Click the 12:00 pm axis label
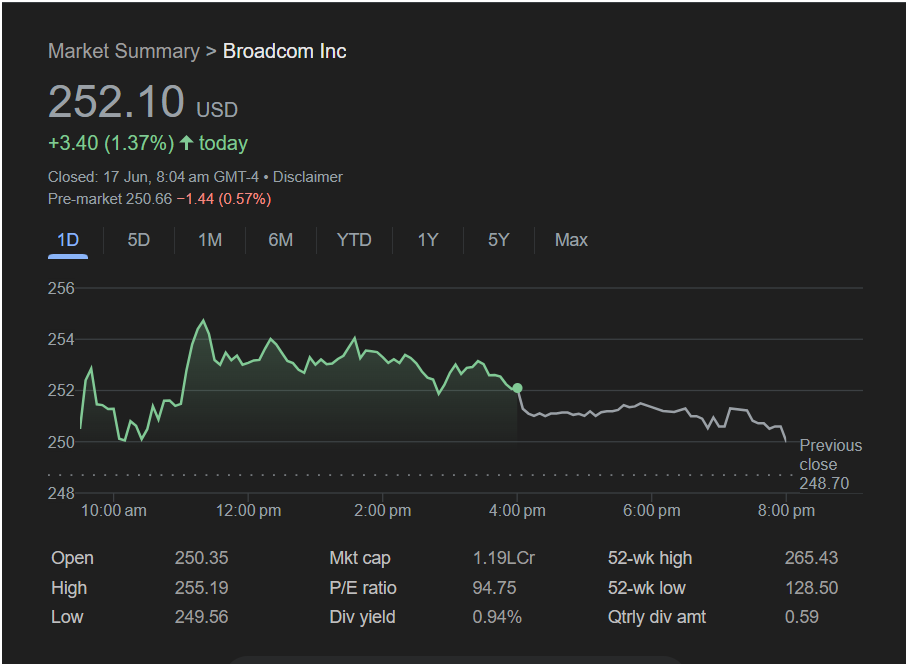908x666 pixels. pos(248,511)
